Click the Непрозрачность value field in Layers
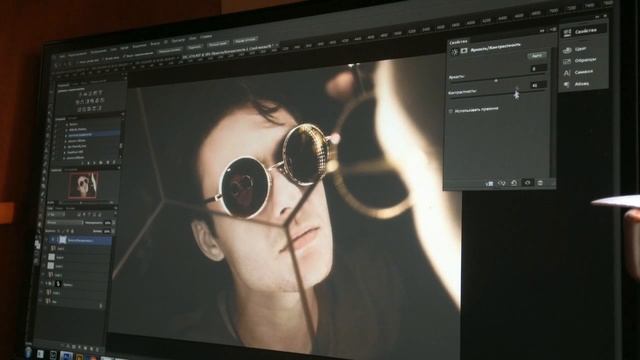The image size is (640, 360). [x=108, y=223]
